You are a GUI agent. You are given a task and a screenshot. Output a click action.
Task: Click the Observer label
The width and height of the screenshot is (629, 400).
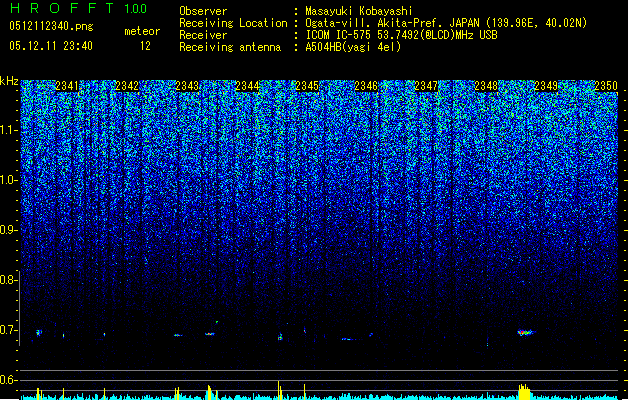(203, 11)
